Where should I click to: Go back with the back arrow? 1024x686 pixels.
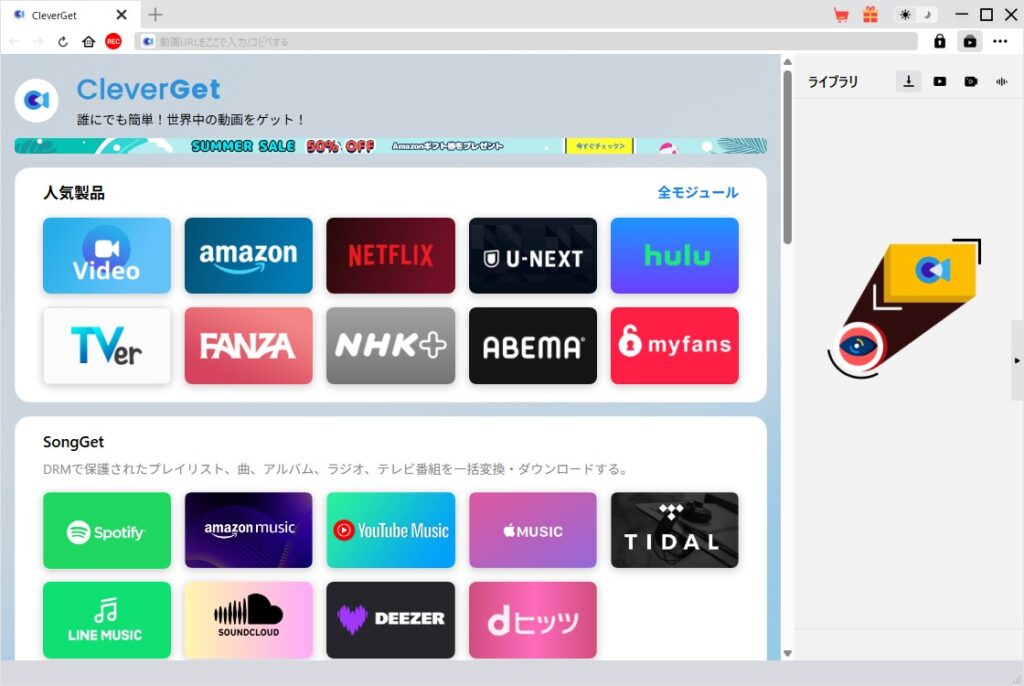(14, 42)
